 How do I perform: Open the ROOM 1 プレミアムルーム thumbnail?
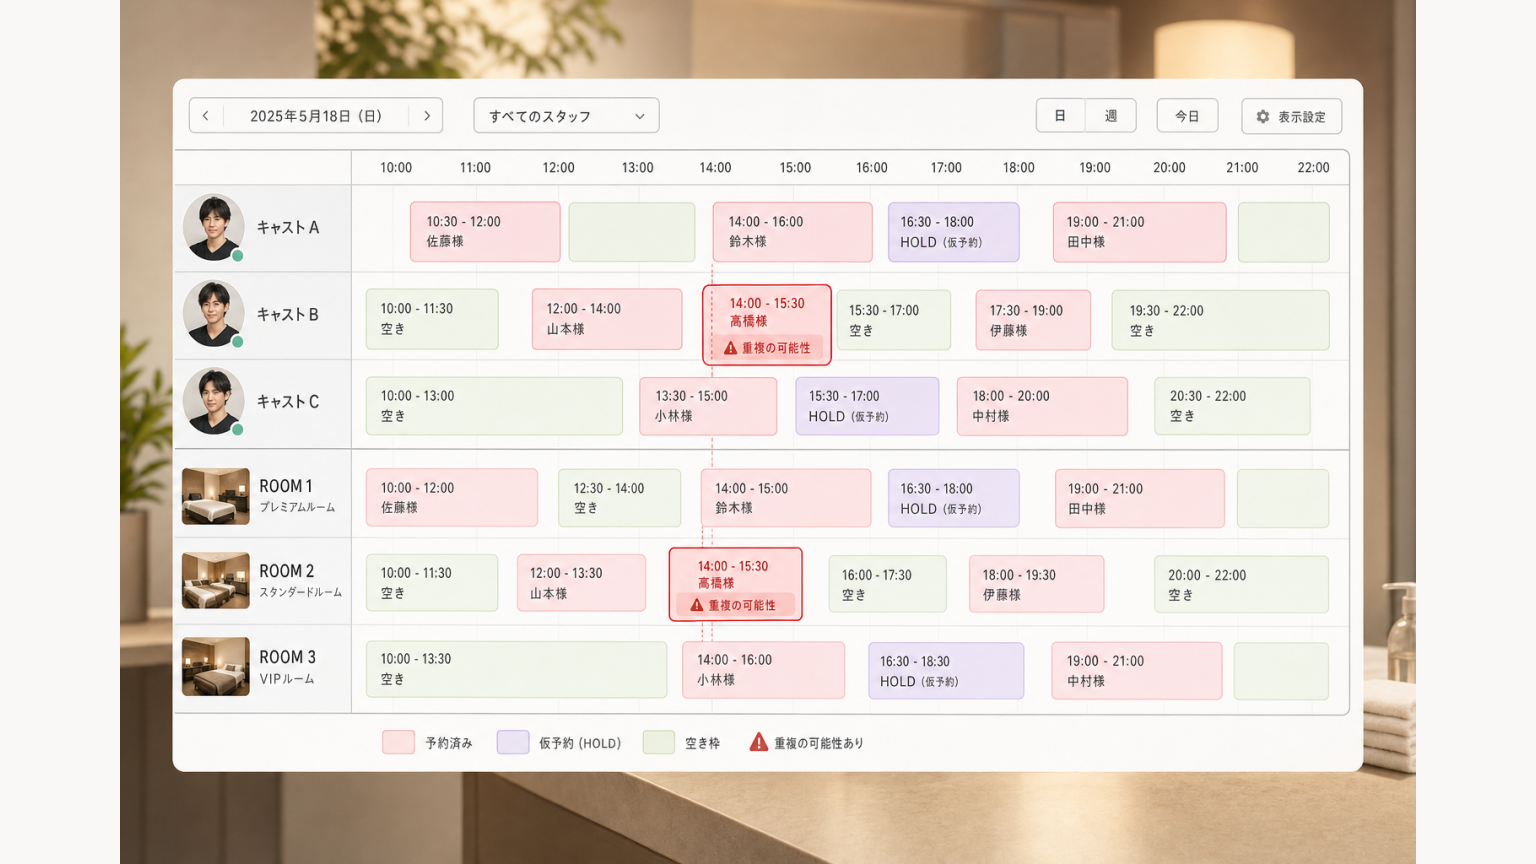pos(216,496)
